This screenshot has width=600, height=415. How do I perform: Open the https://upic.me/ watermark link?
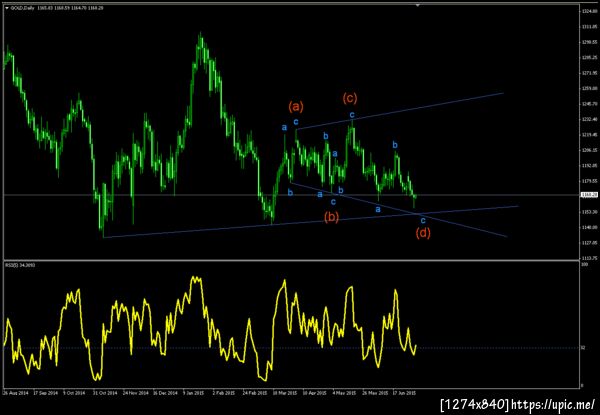[x=553, y=404]
